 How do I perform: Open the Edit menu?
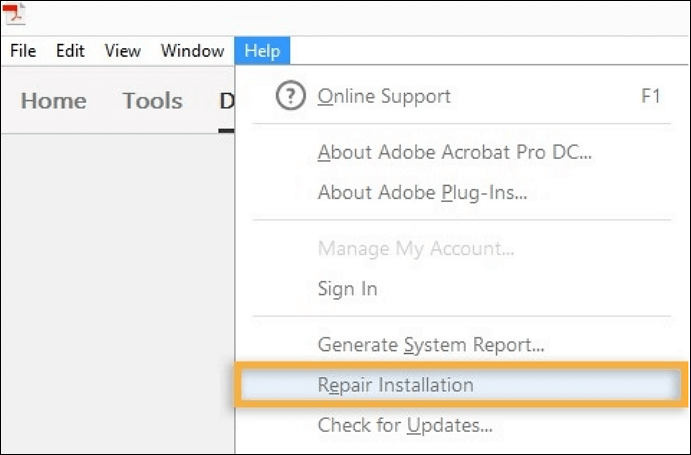click(70, 51)
